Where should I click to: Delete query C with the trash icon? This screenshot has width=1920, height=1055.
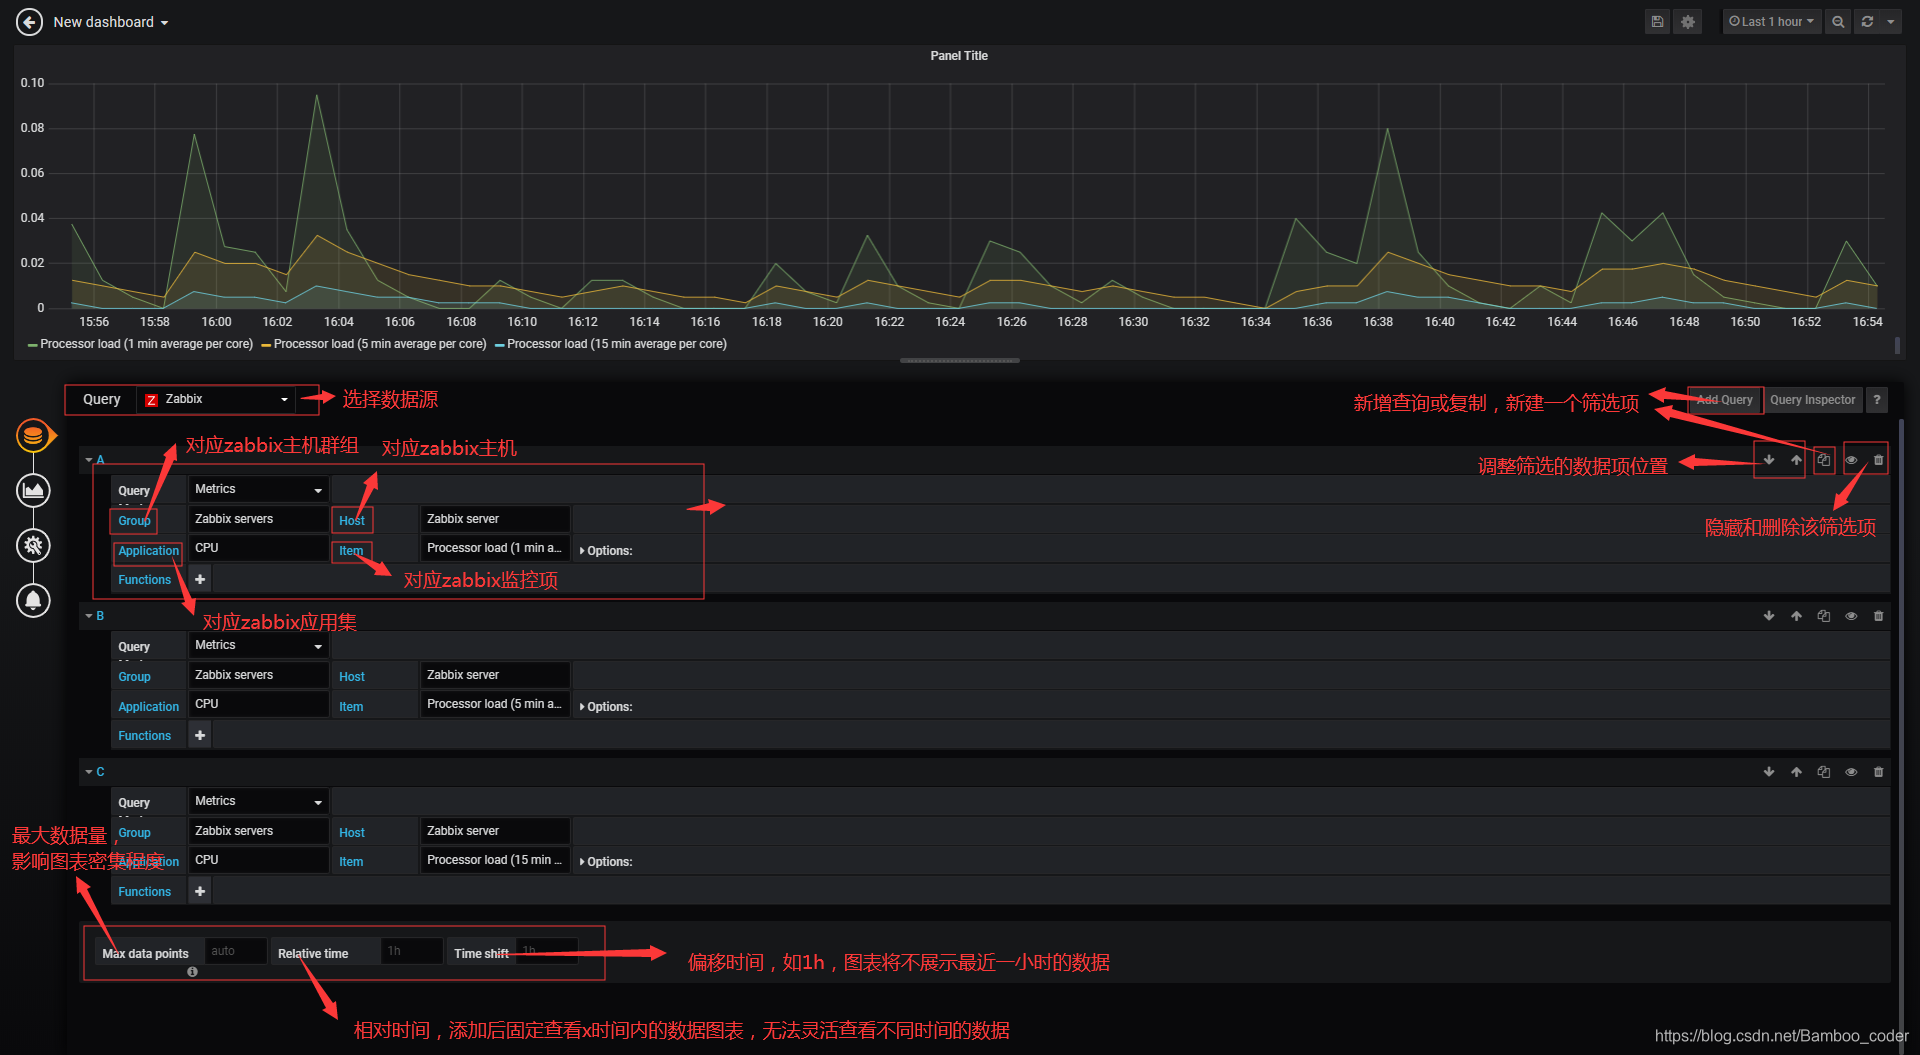click(1878, 772)
